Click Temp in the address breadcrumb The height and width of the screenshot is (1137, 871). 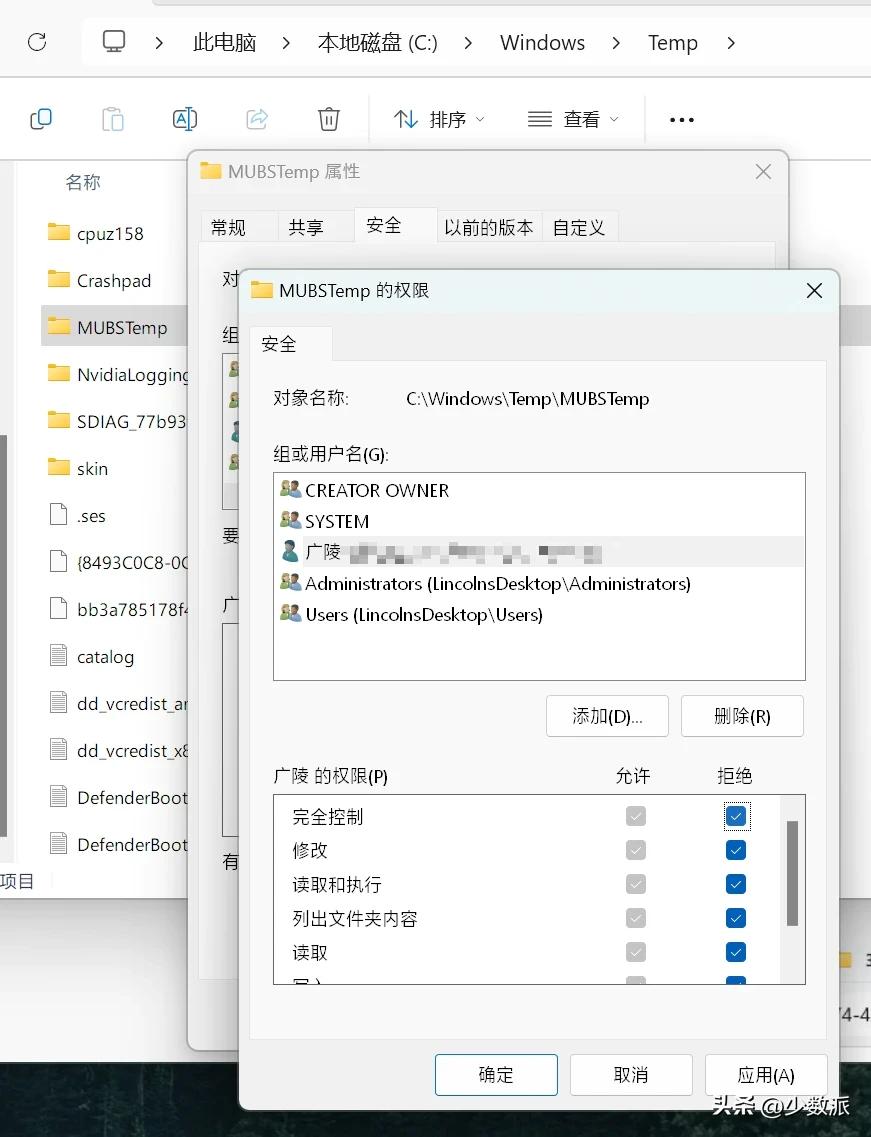(672, 43)
